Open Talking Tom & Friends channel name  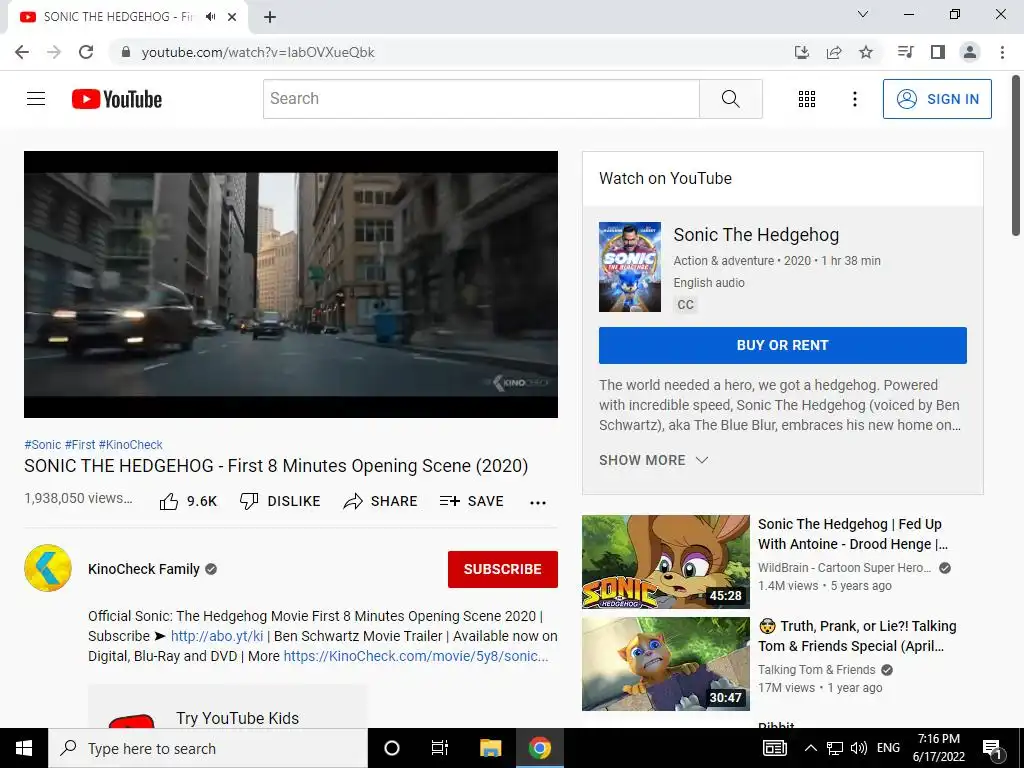pyautogui.click(x=816, y=670)
